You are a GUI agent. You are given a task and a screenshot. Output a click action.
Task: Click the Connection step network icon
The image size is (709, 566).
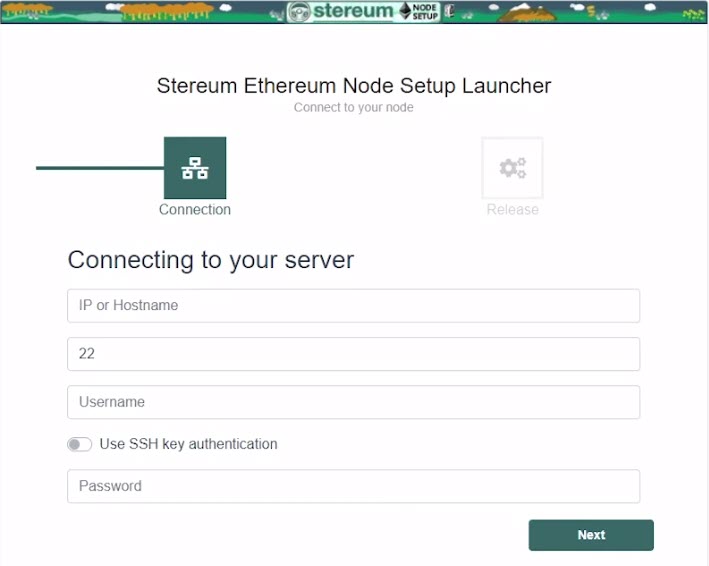point(195,168)
